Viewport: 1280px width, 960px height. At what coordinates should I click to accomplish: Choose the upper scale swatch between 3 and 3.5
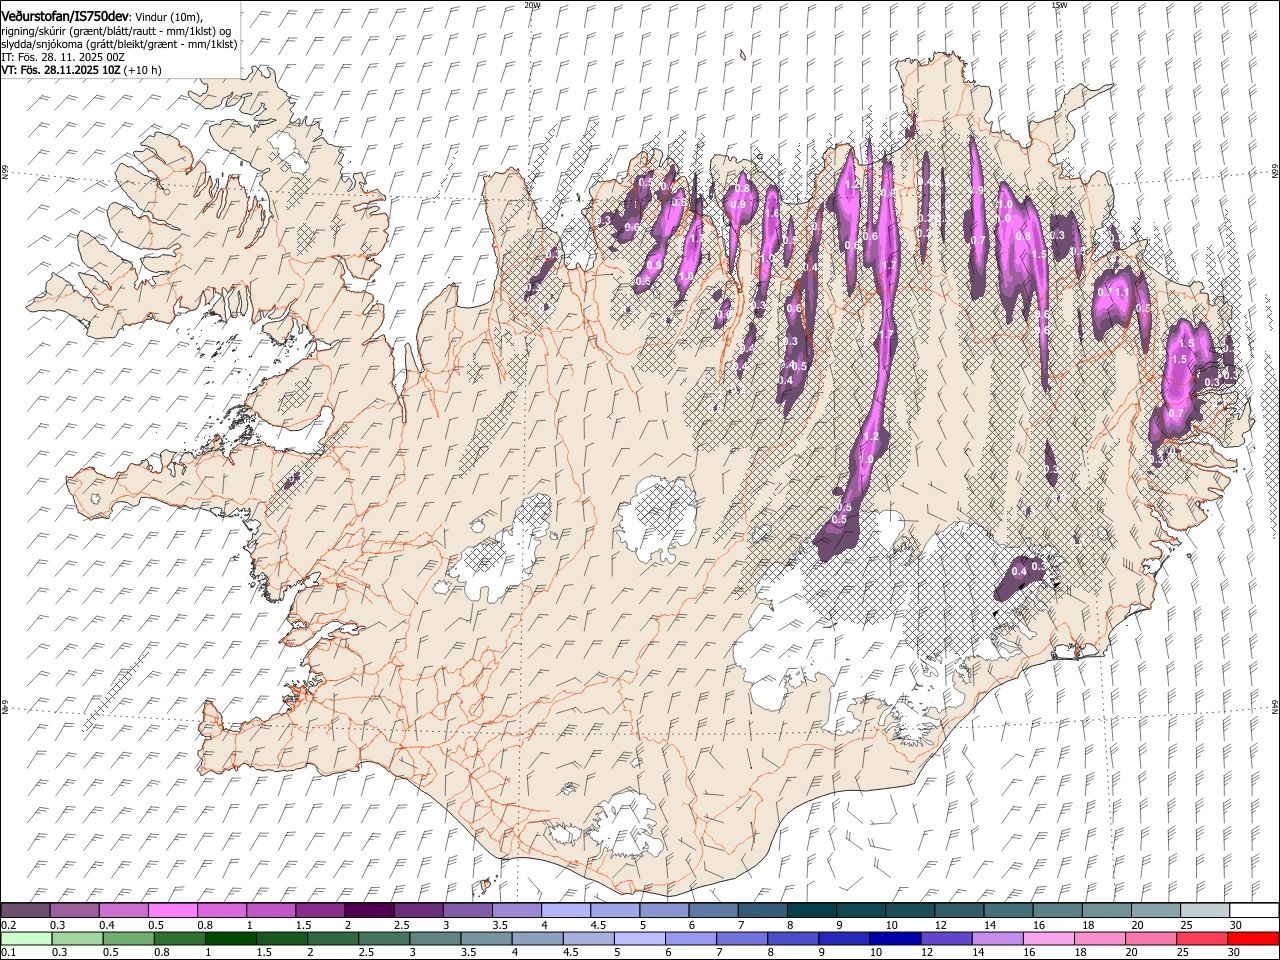pos(467,910)
